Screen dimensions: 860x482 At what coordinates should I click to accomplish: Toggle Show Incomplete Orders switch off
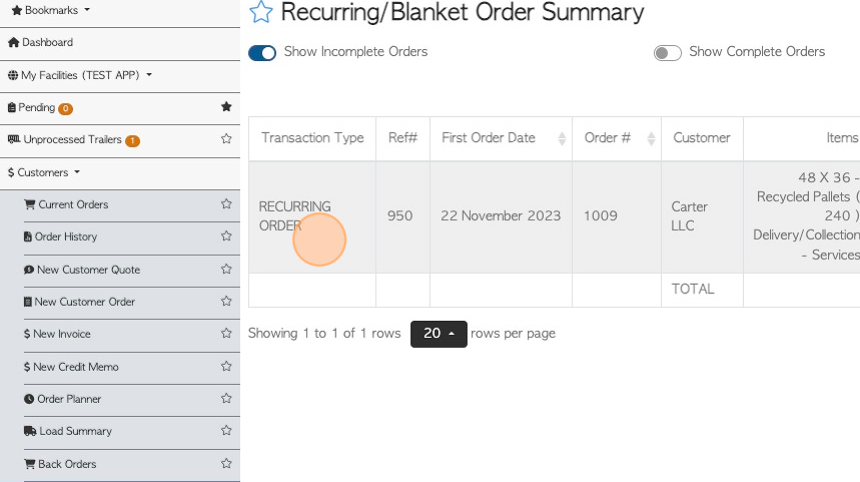262,53
